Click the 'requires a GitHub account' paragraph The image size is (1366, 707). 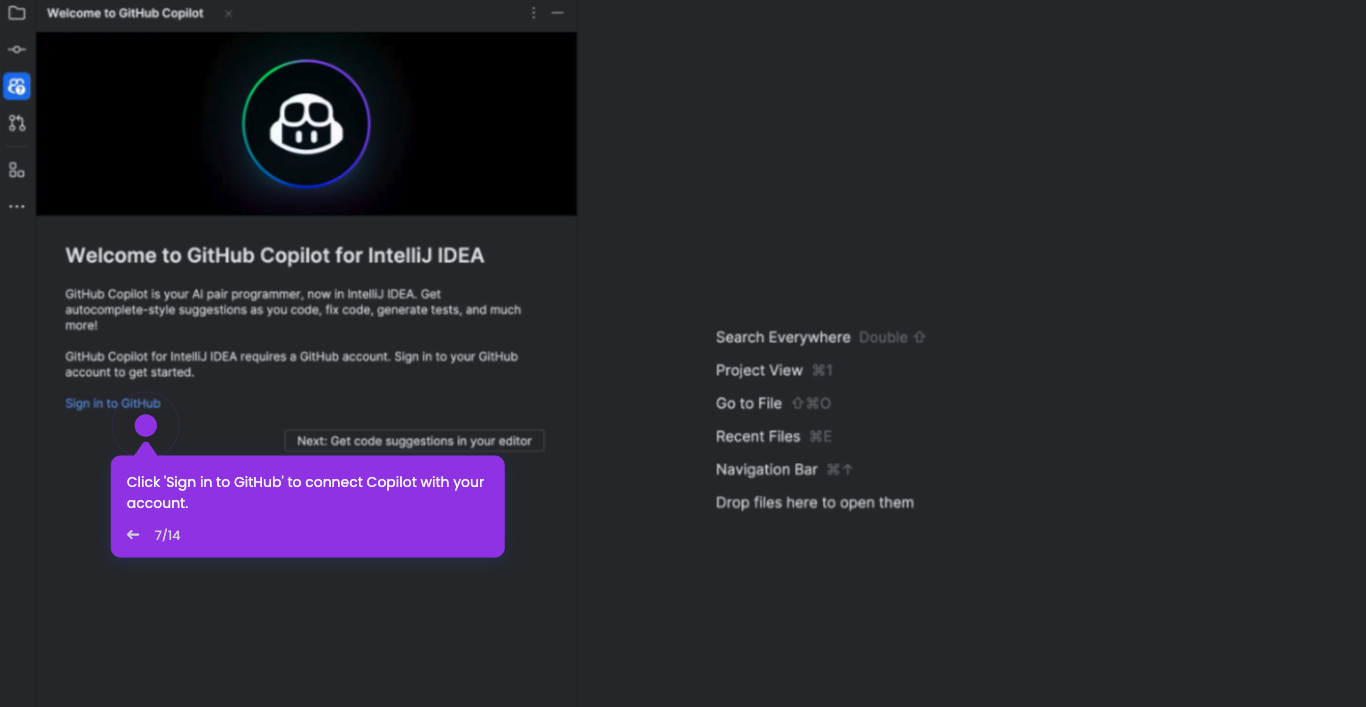tap(292, 364)
